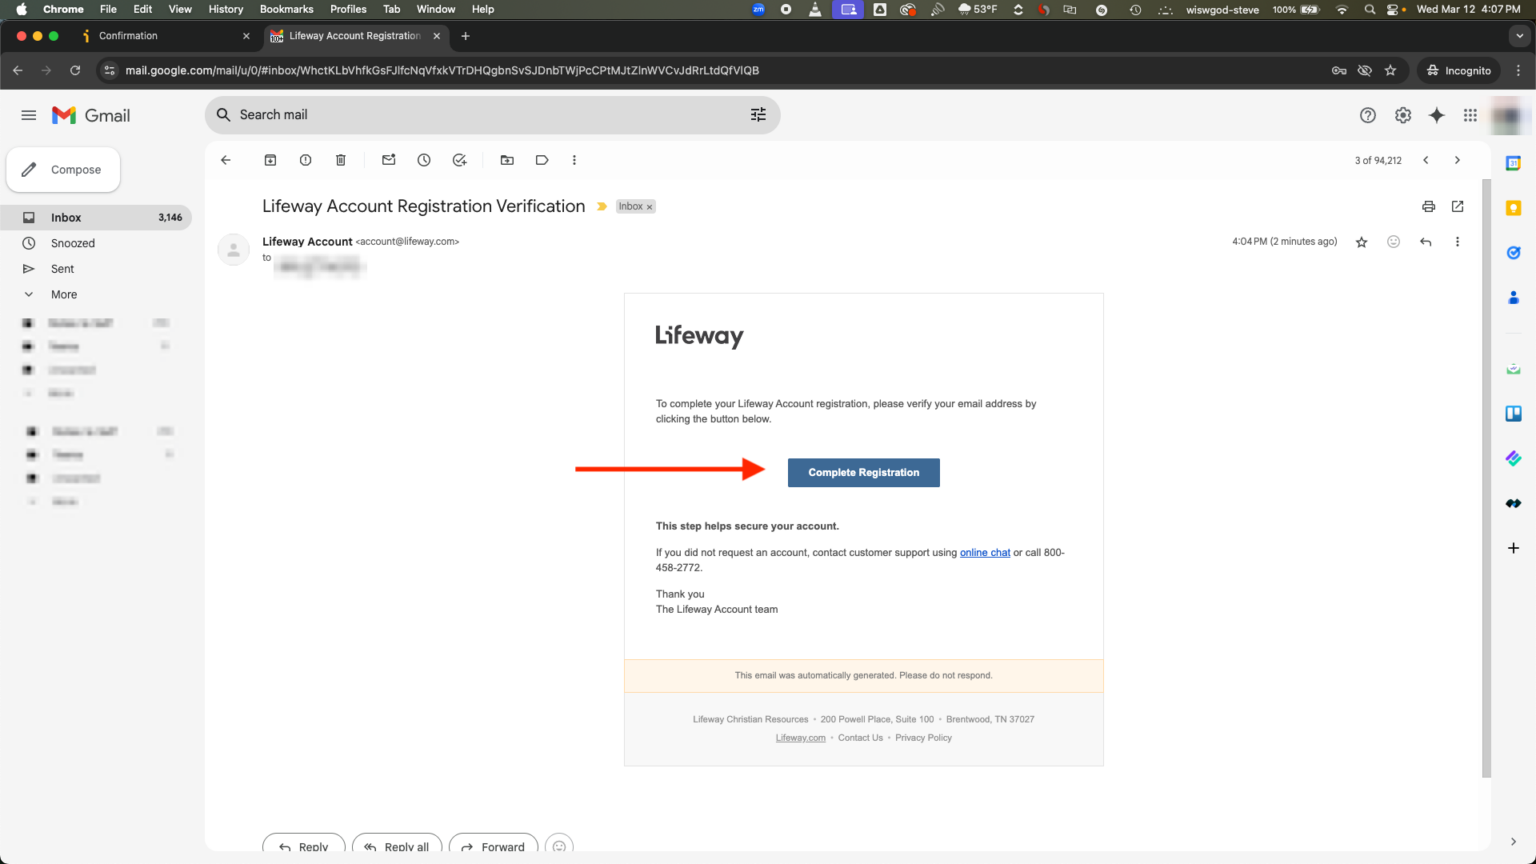Delete the email with the trash icon
Screen dimensions: 1536x864
pos(340,160)
